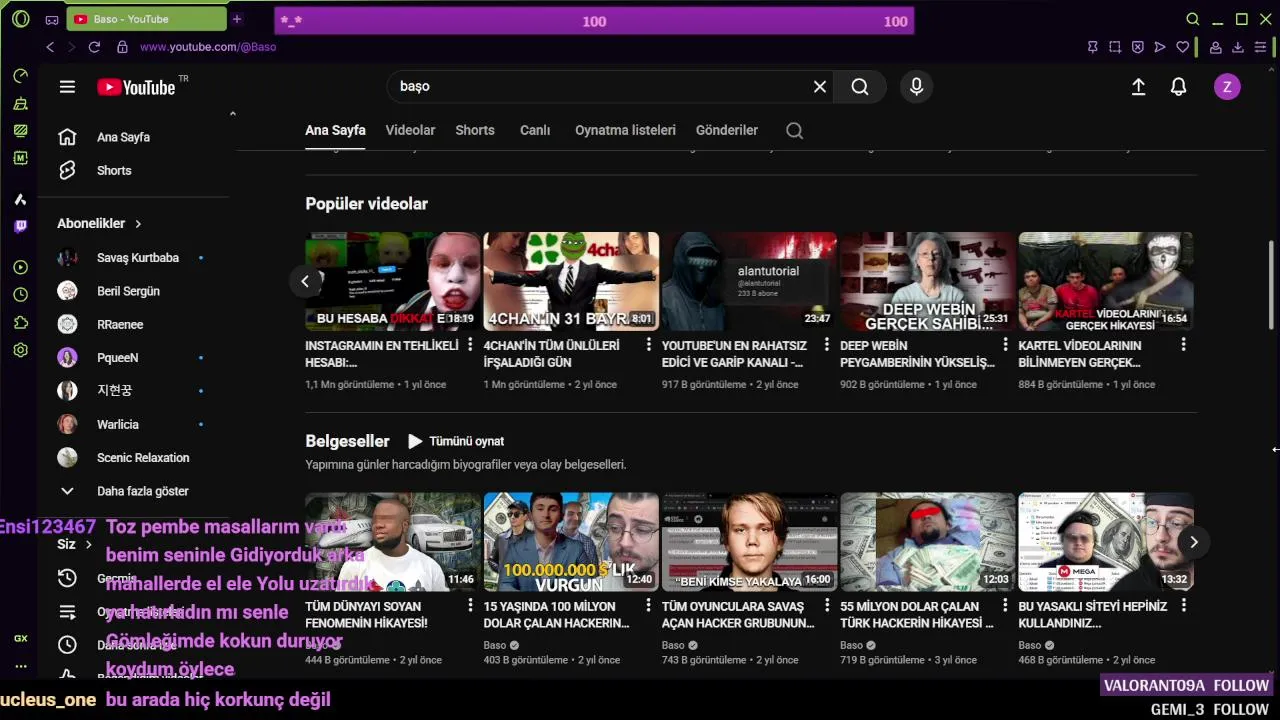Open TÜM DÜNYAYI SOYAN video thumbnail

[x=393, y=542]
